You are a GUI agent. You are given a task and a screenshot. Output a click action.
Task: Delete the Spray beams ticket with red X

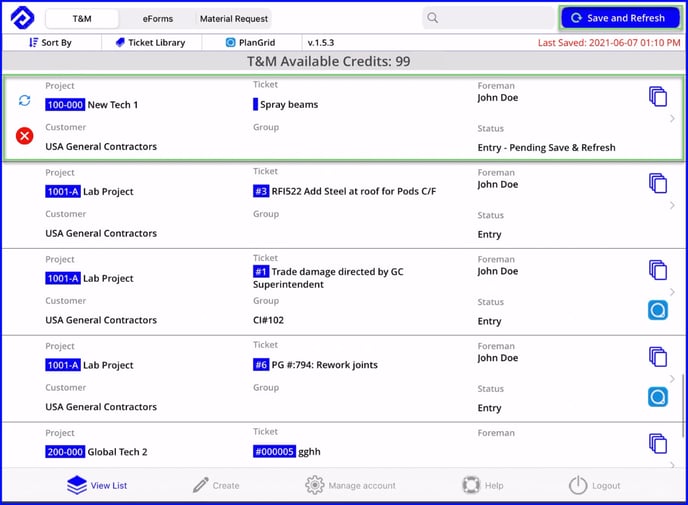[x=25, y=136]
